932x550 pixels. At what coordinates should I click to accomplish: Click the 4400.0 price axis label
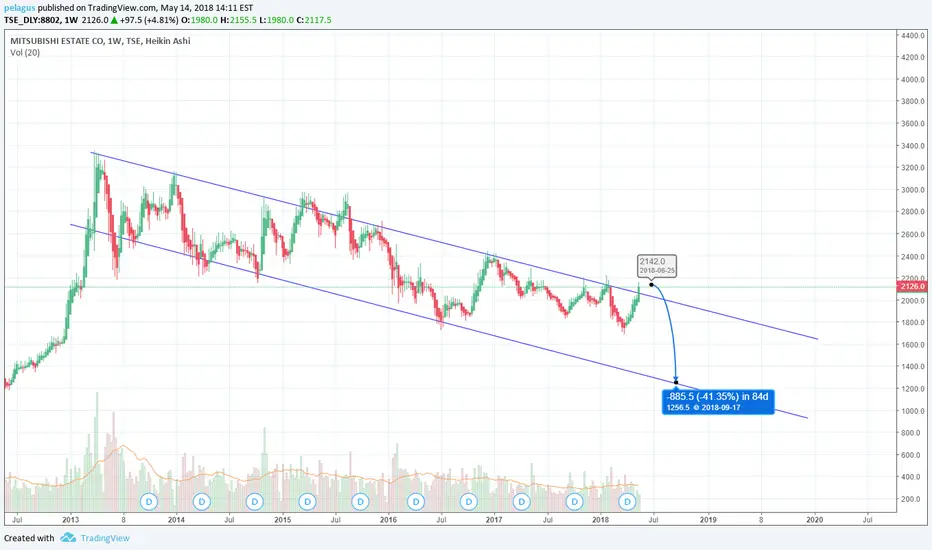(912, 36)
